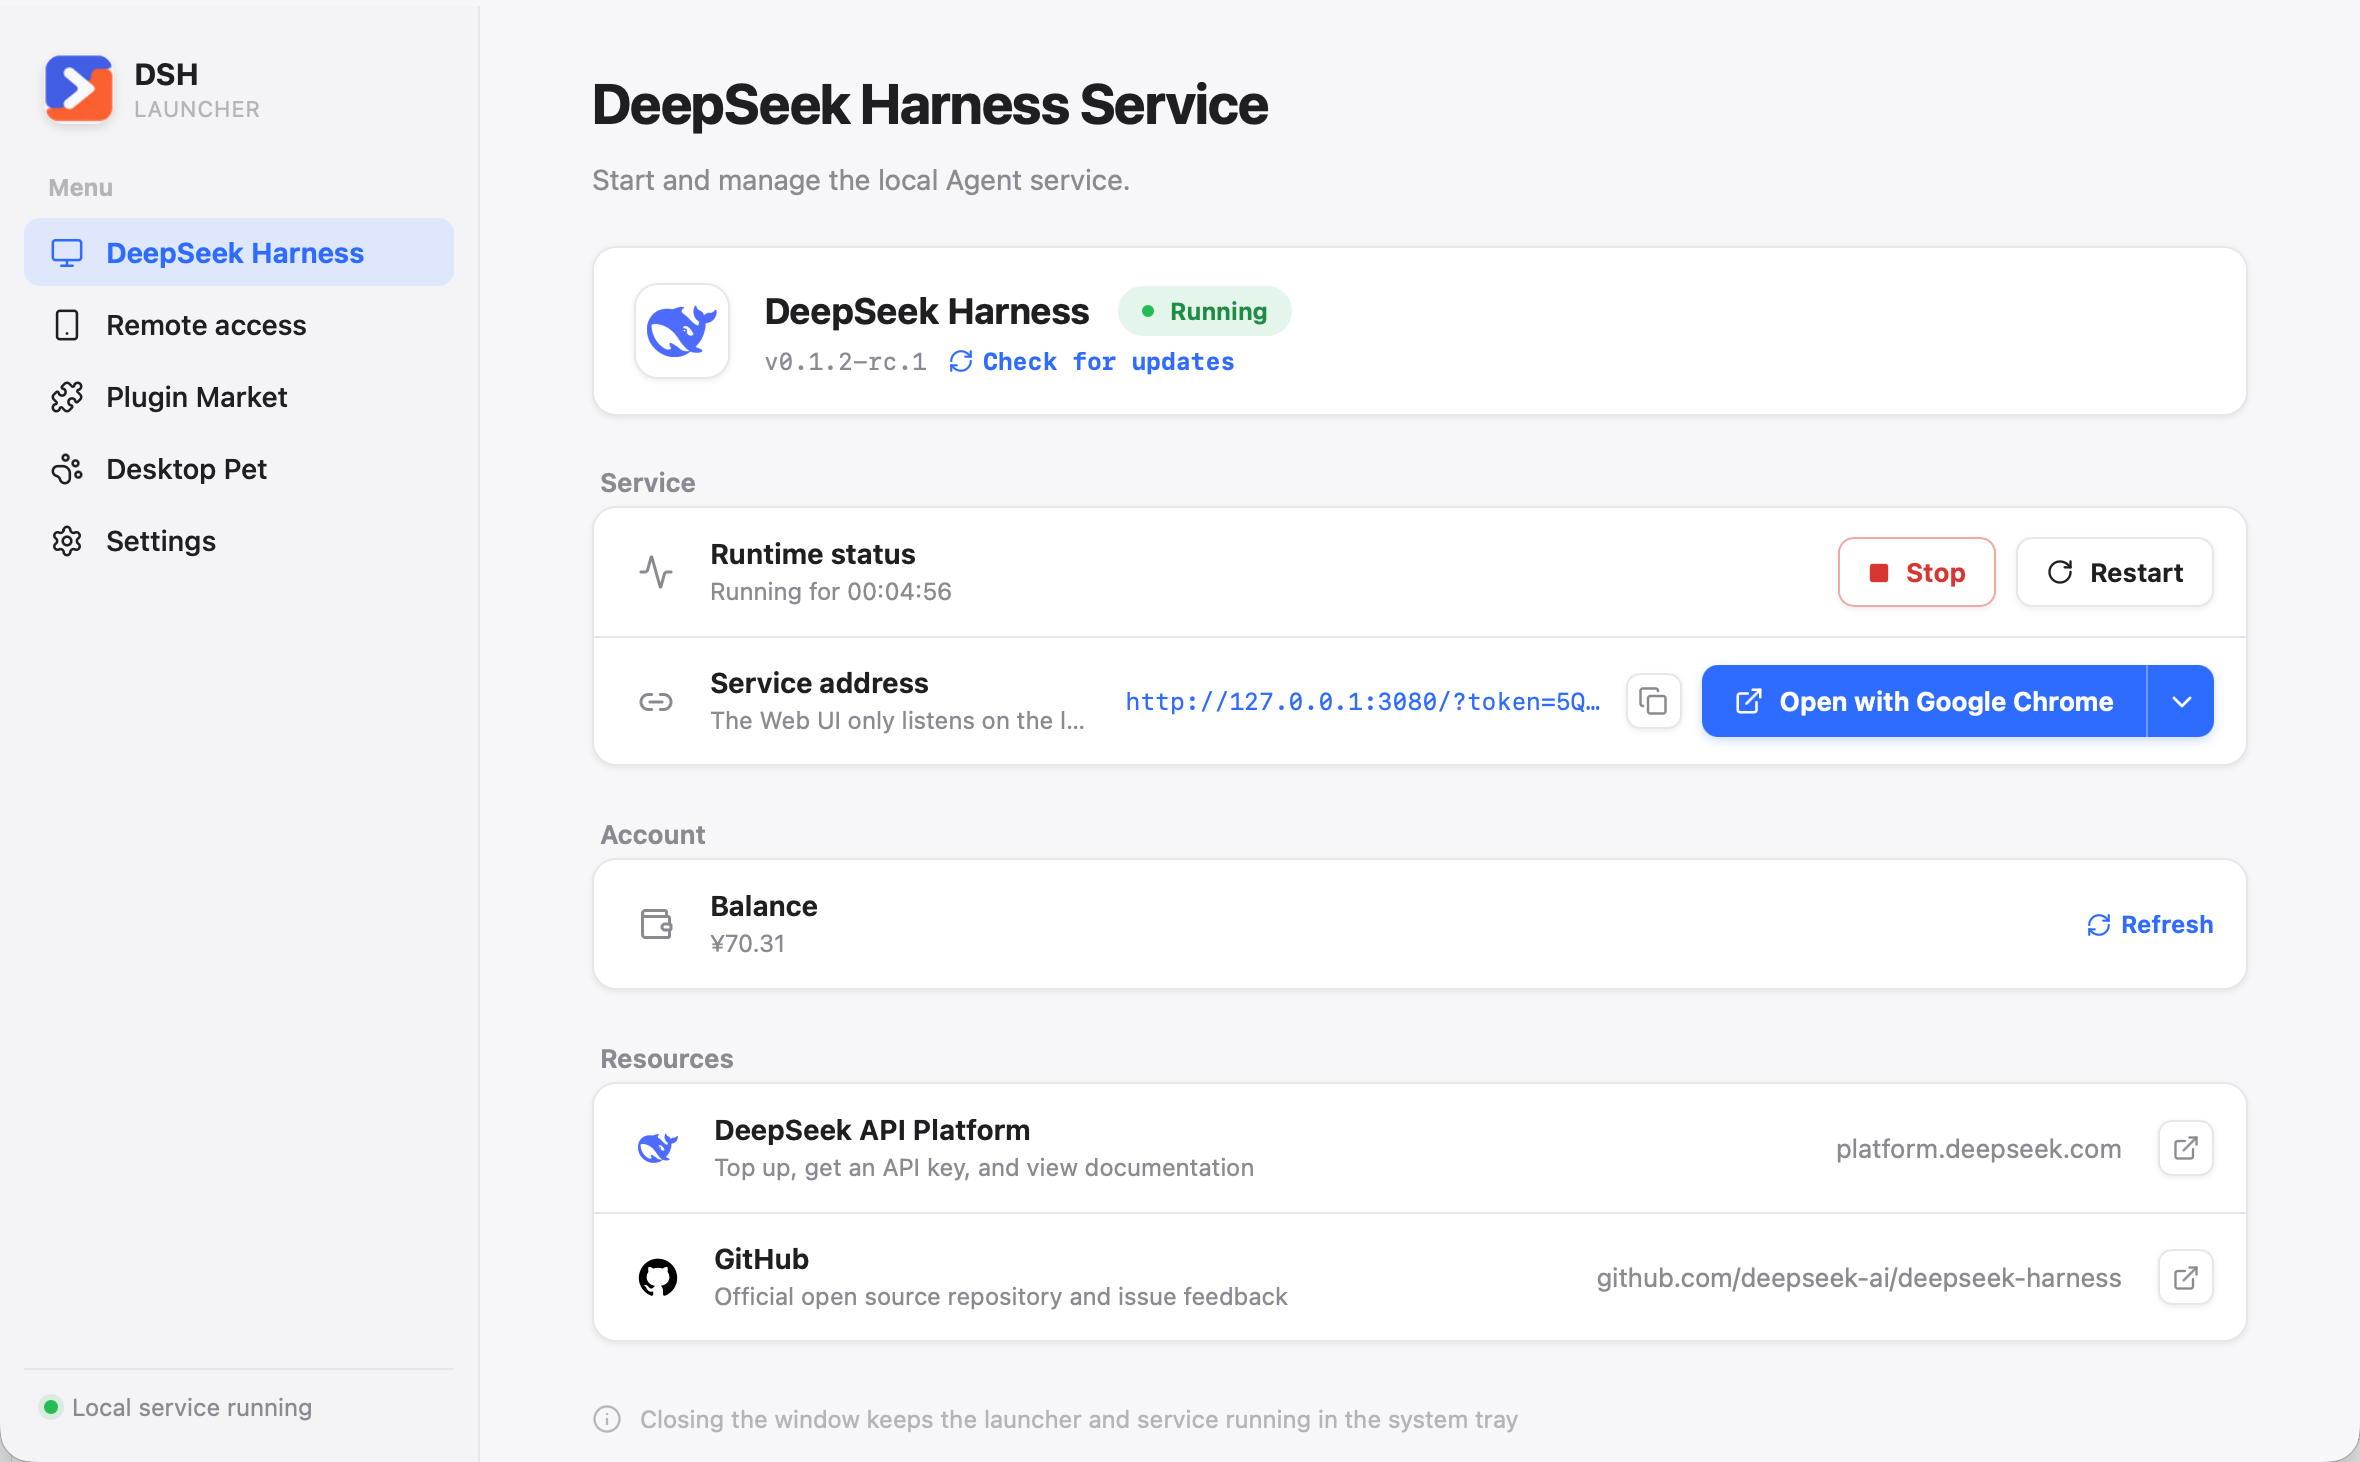Click 'Top up, get an API key' description
Viewport: 2360px width, 1462px height.
tap(984, 1168)
